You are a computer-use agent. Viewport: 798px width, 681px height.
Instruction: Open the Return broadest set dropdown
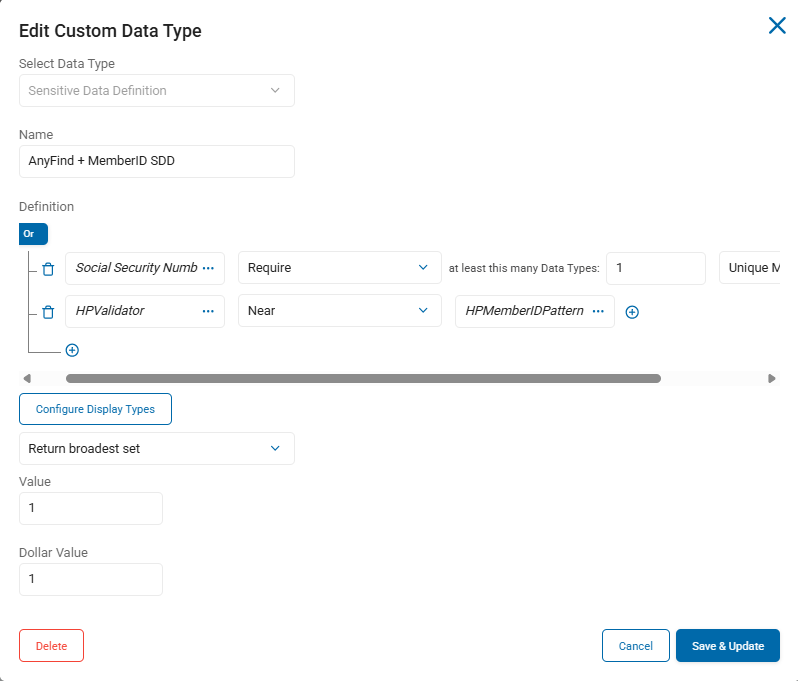pyautogui.click(x=156, y=449)
